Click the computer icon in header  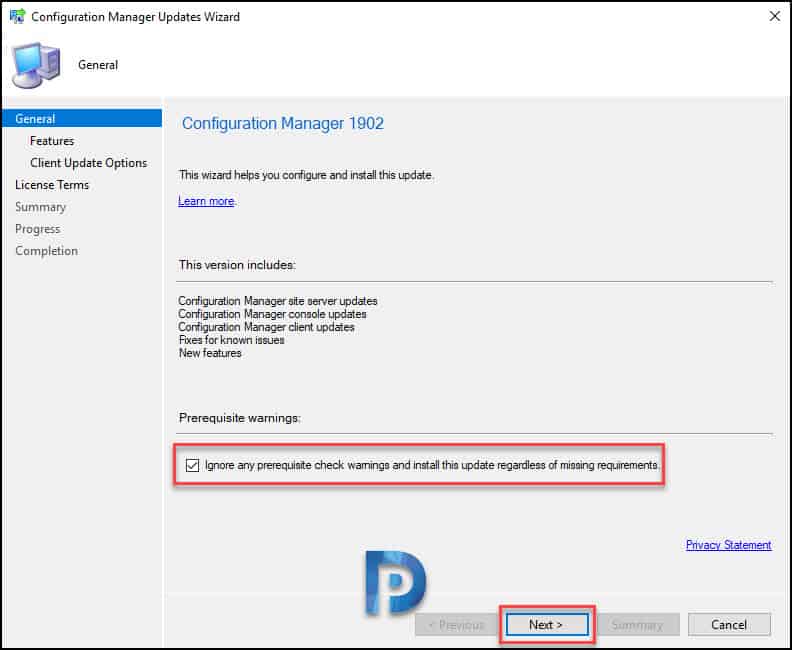(x=36, y=66)
